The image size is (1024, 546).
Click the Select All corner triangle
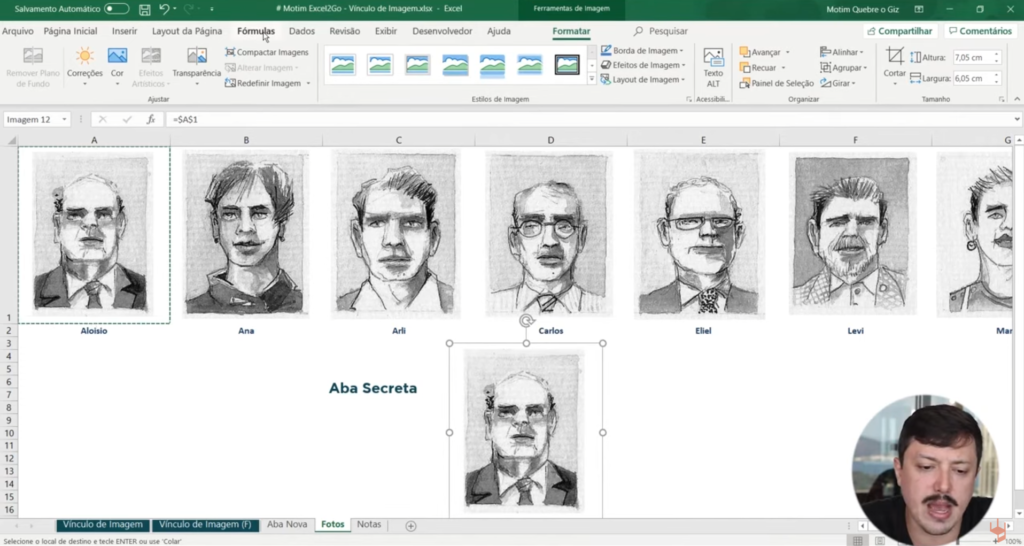click(11, 140)
